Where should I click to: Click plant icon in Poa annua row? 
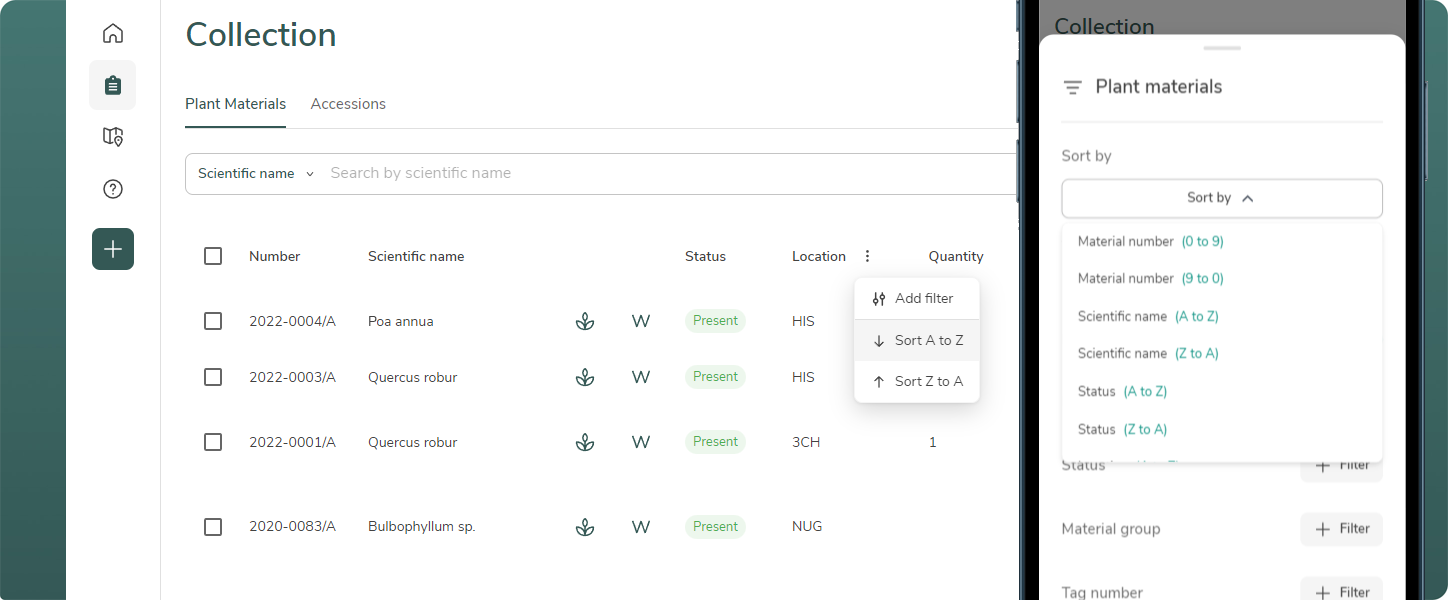pos(585,321)
